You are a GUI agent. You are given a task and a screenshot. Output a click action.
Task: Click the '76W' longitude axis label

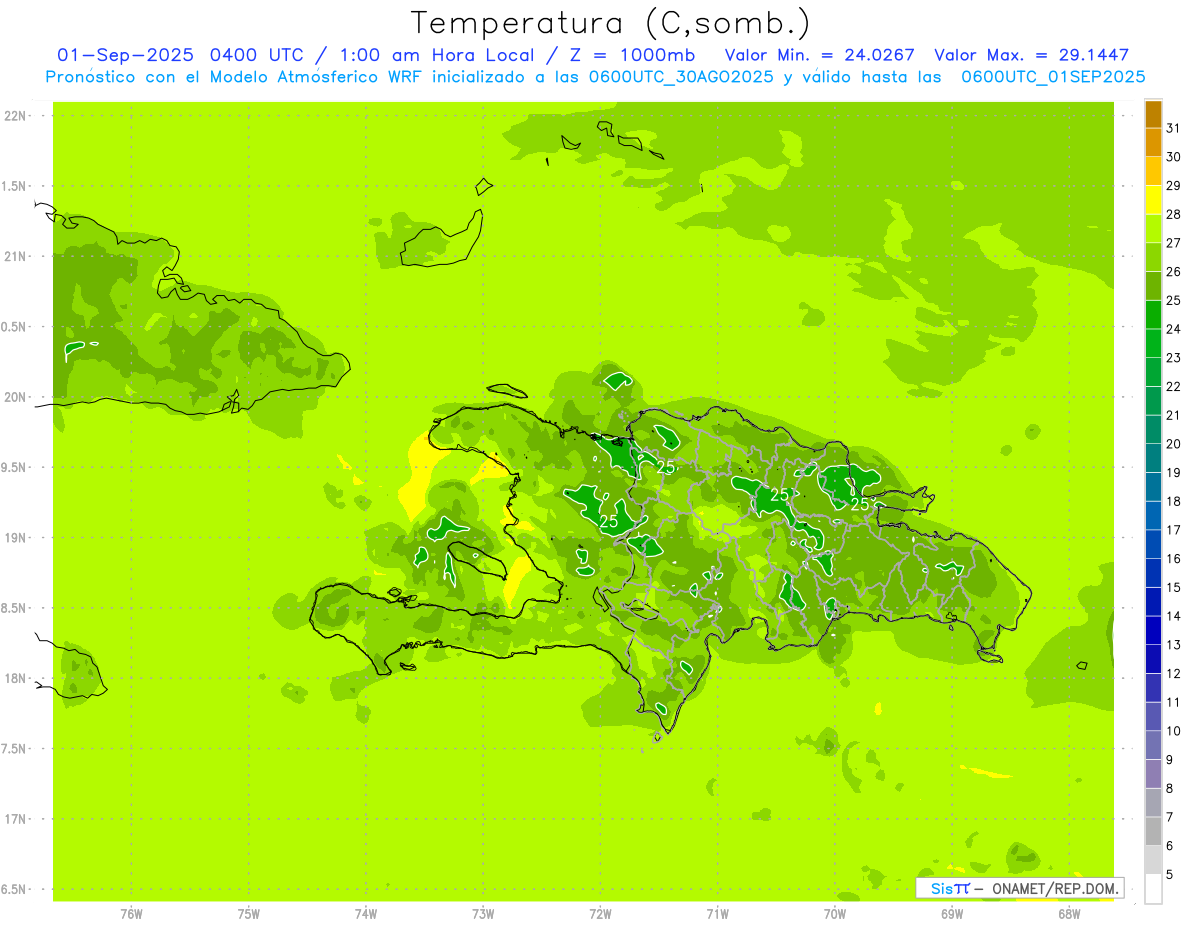tap(131, 914)
